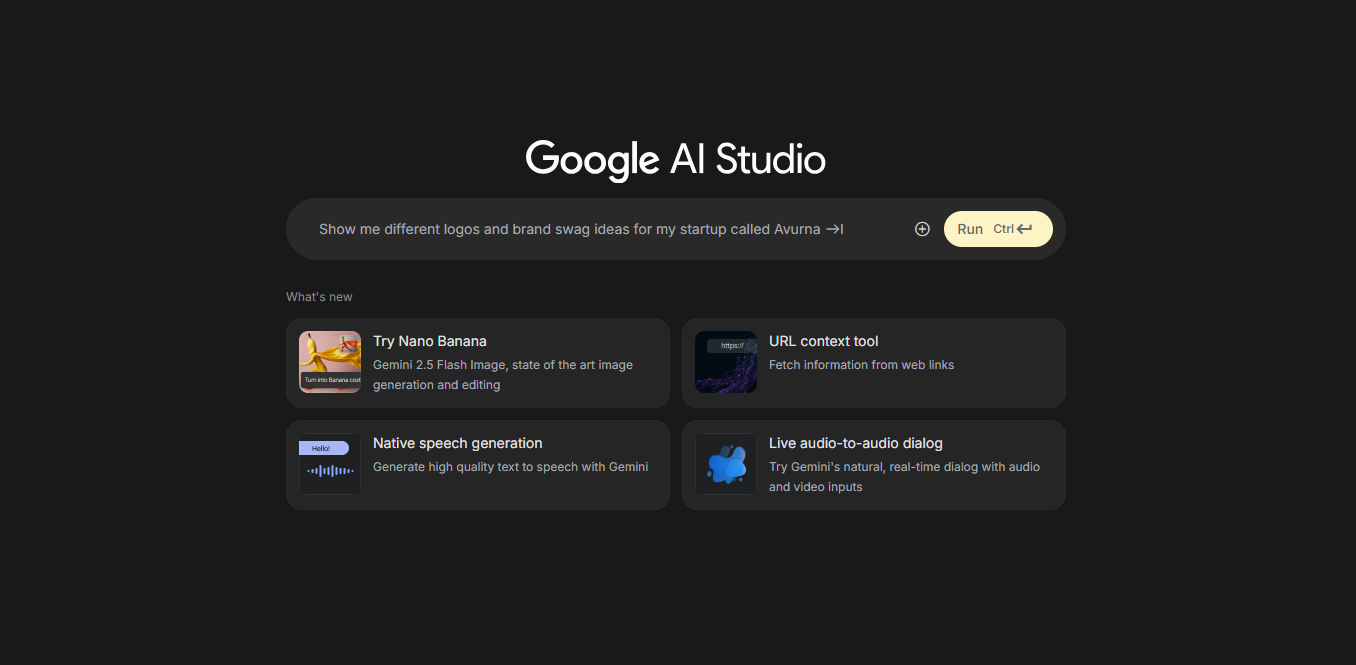Click the Enter key icon on the Run button
This screenshot has width=1356, height=665.
click(x=1025, y=229)
